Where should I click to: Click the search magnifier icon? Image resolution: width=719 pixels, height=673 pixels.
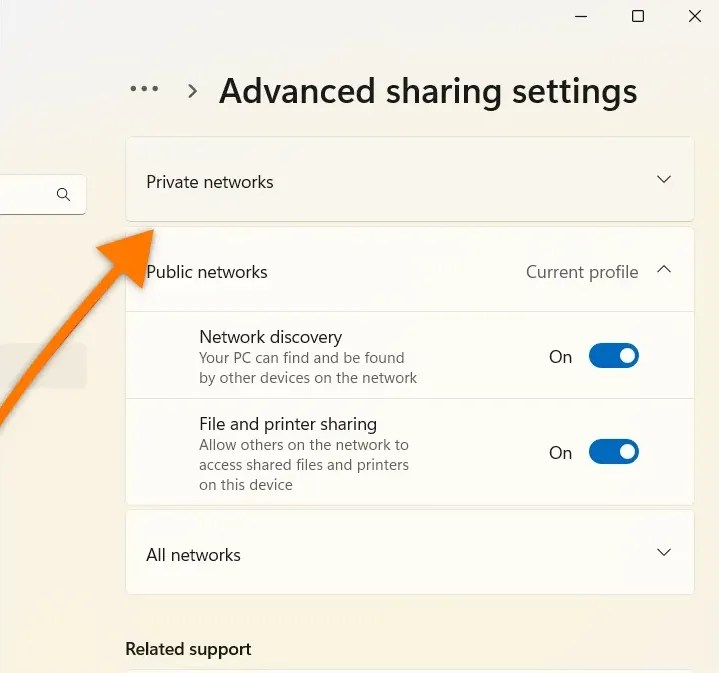click(63, 195)
